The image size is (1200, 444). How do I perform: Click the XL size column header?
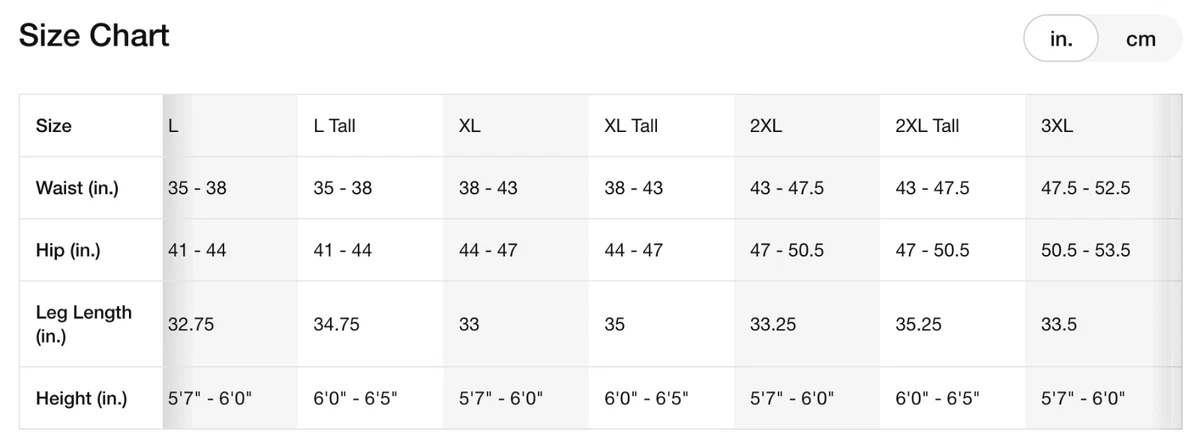[x=470, y=126]
